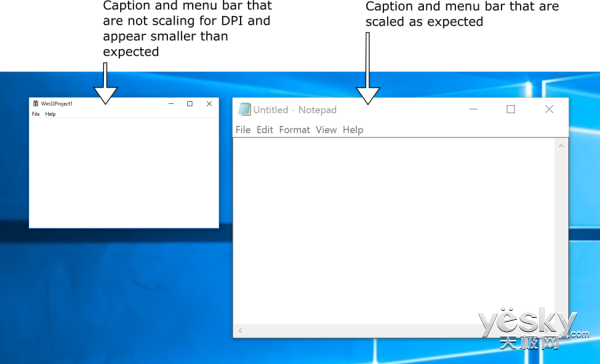
Task: Maximize the Notepad window
Action: [510, 109]
